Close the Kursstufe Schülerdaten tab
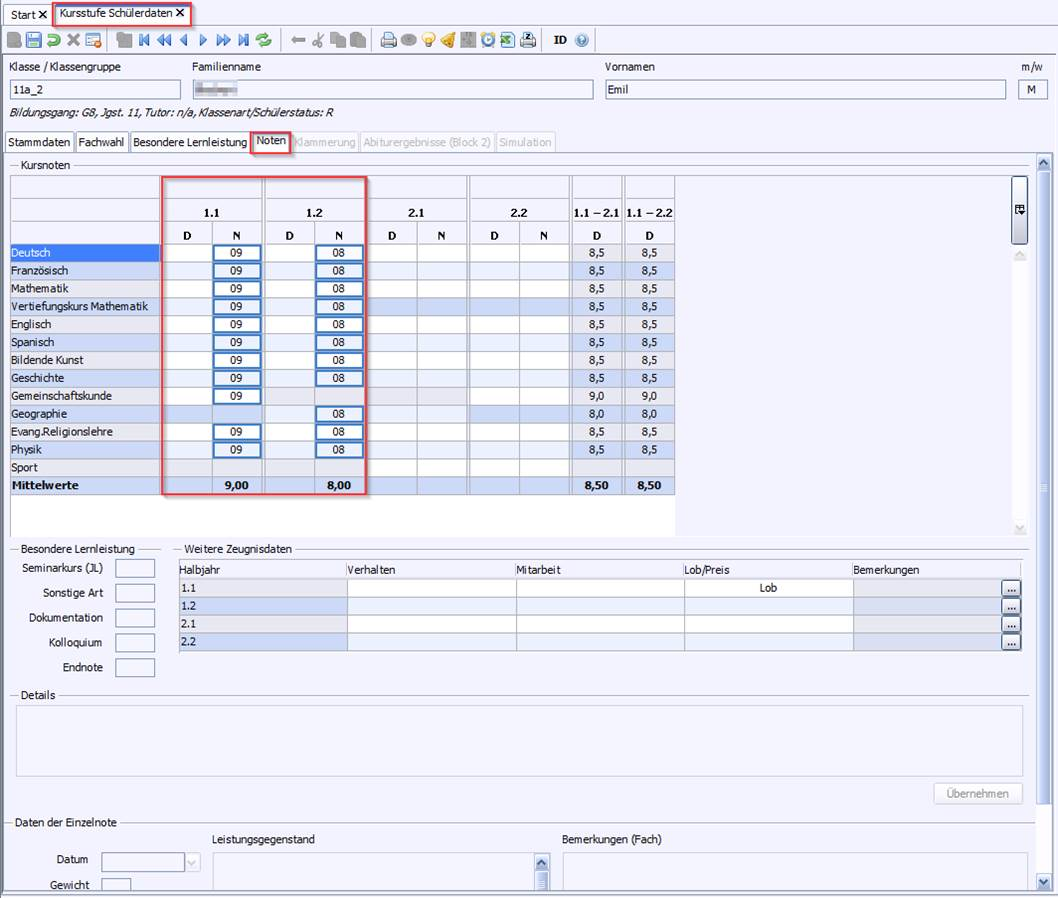 click(180, 14)
